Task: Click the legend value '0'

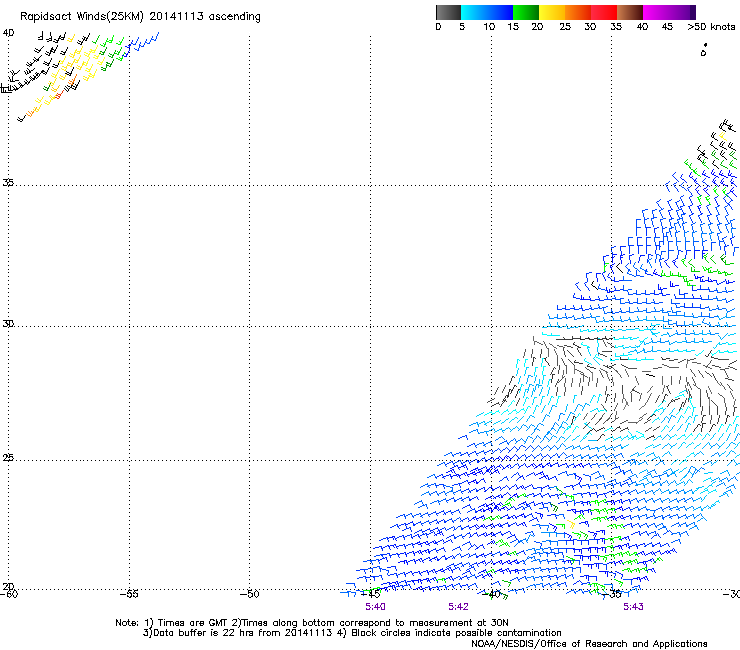Action: click(438, 27)
